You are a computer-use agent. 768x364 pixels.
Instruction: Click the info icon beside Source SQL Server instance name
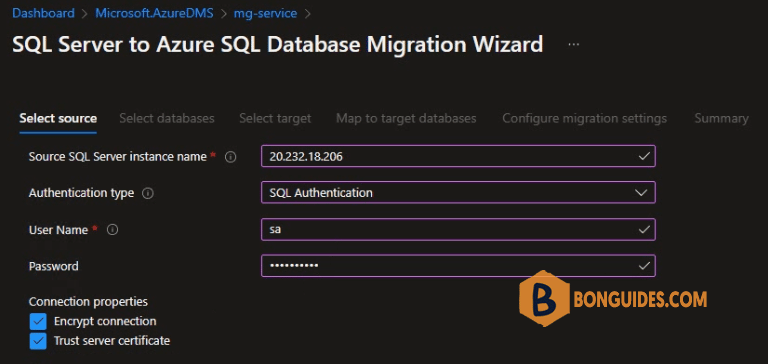click(x=230, y=157)
